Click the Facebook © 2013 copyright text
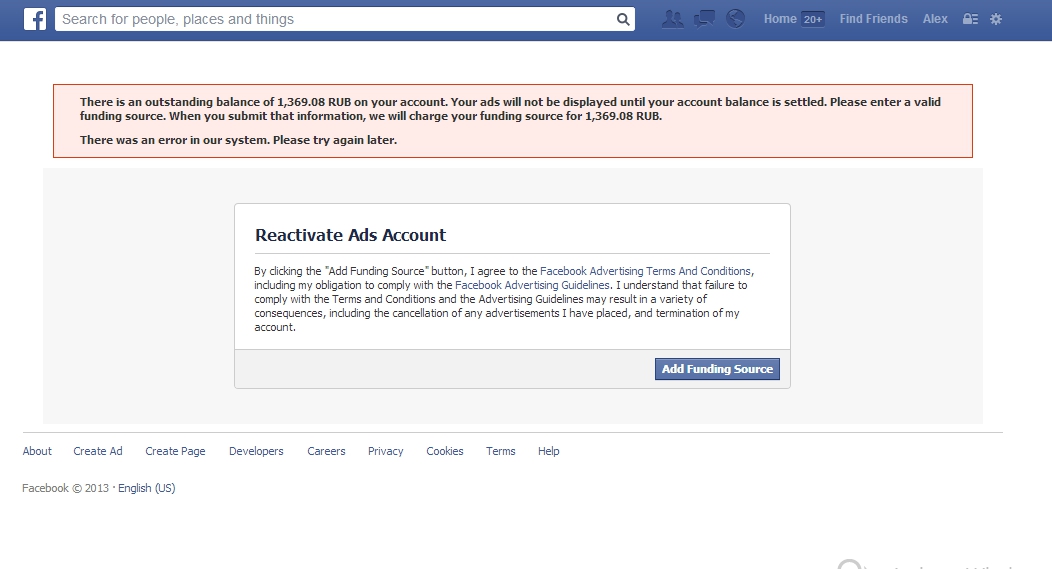 pyautogui.click(x=65, y=488)
